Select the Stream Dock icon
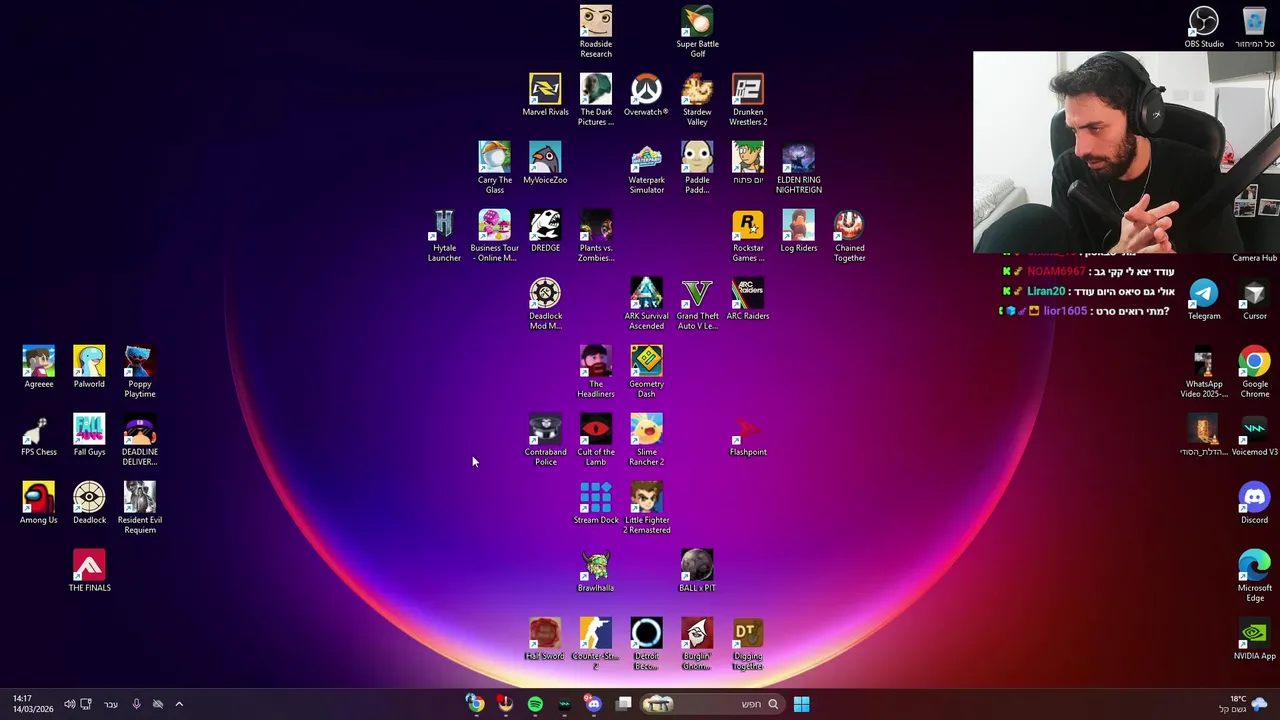 pyautogui.click(x=596, y=503)
